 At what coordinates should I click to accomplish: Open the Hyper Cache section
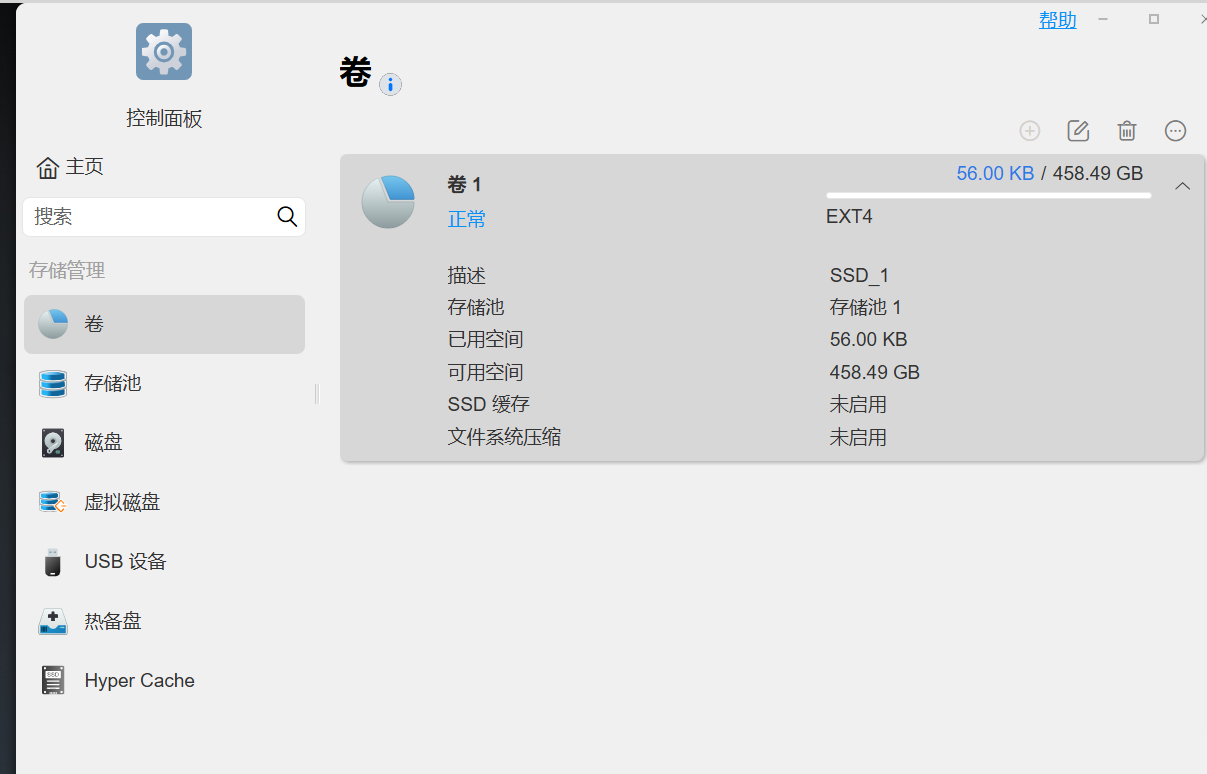[164, 681]
